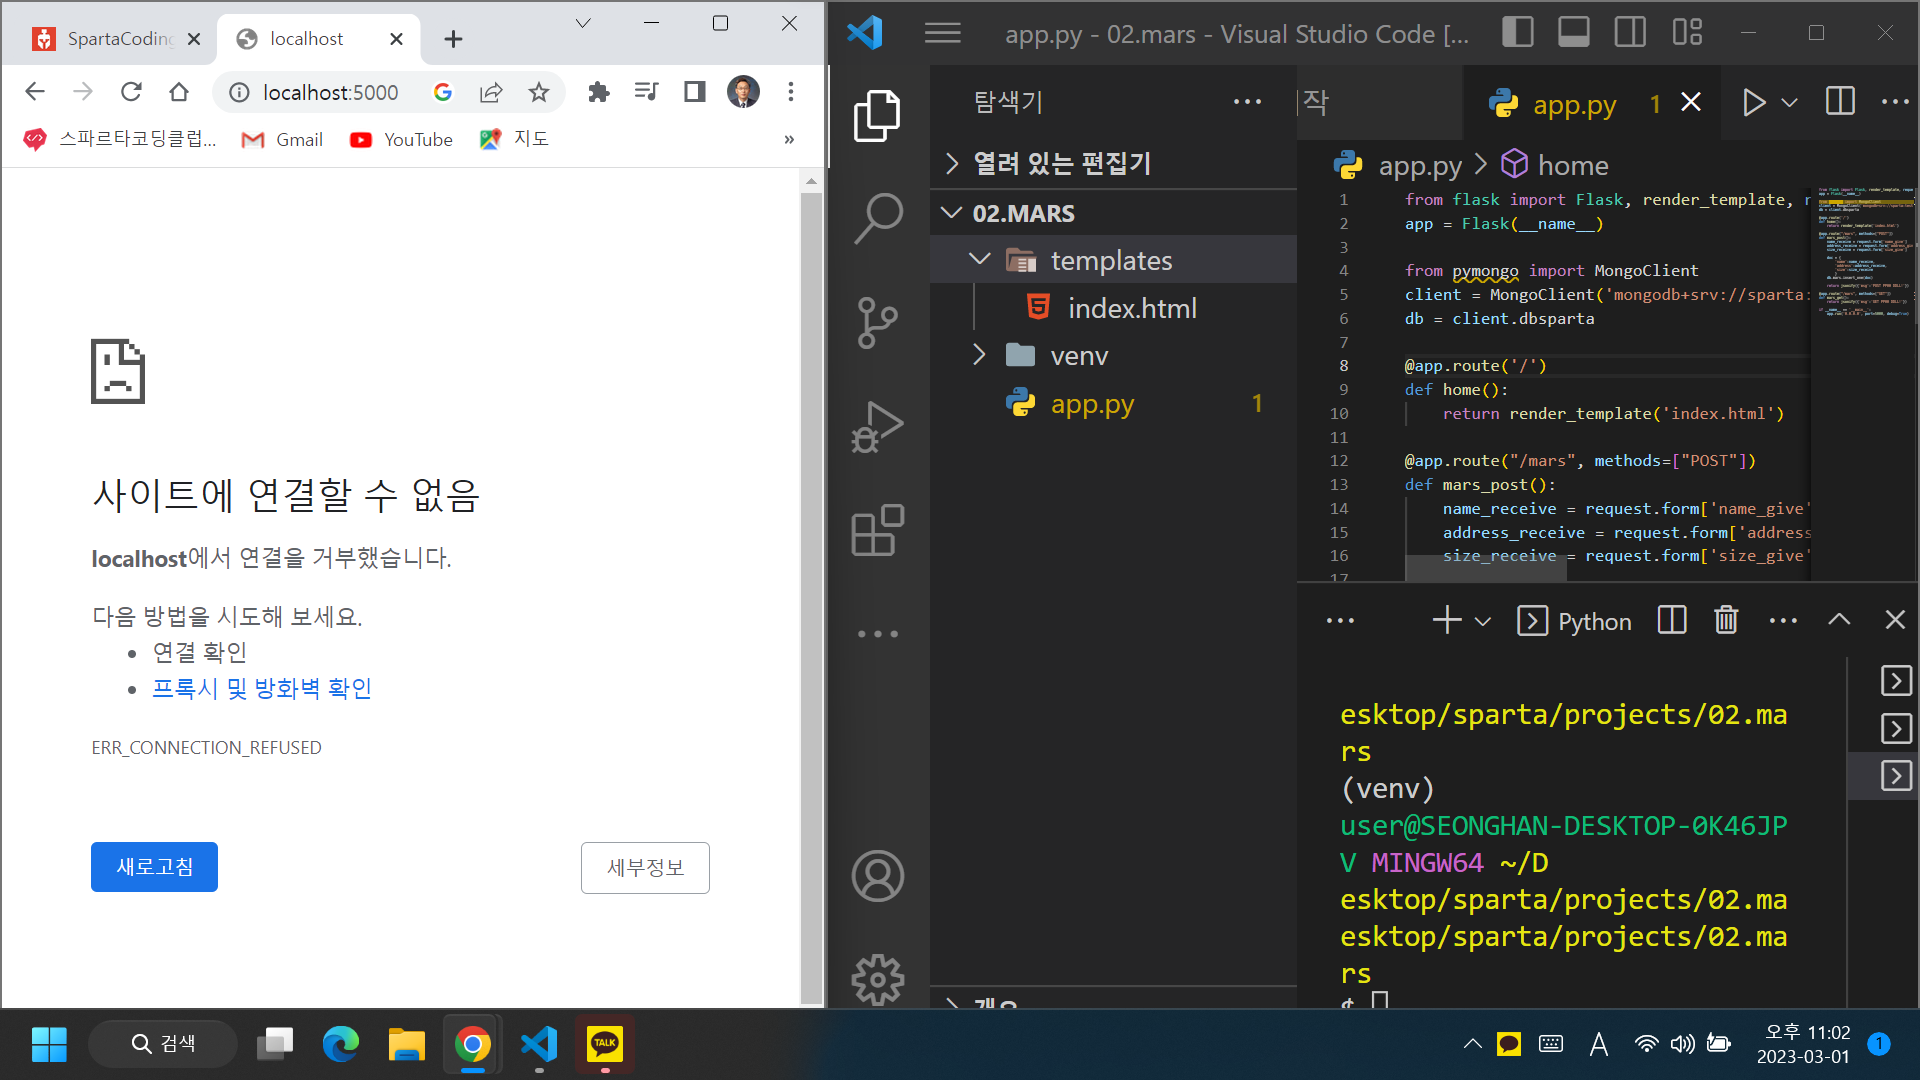The width and height of the screenshot is (1920, 1080).
Task: Bookmark this page with the star
Action: [x=539, y=93]
